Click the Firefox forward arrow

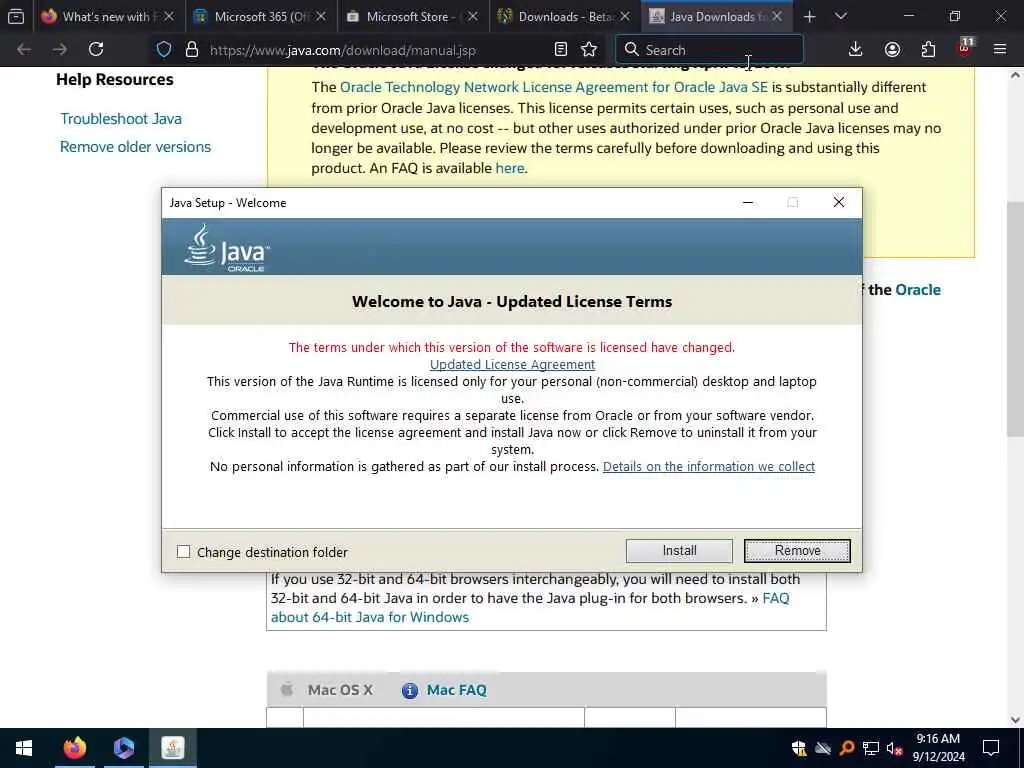tap(59, 50)
